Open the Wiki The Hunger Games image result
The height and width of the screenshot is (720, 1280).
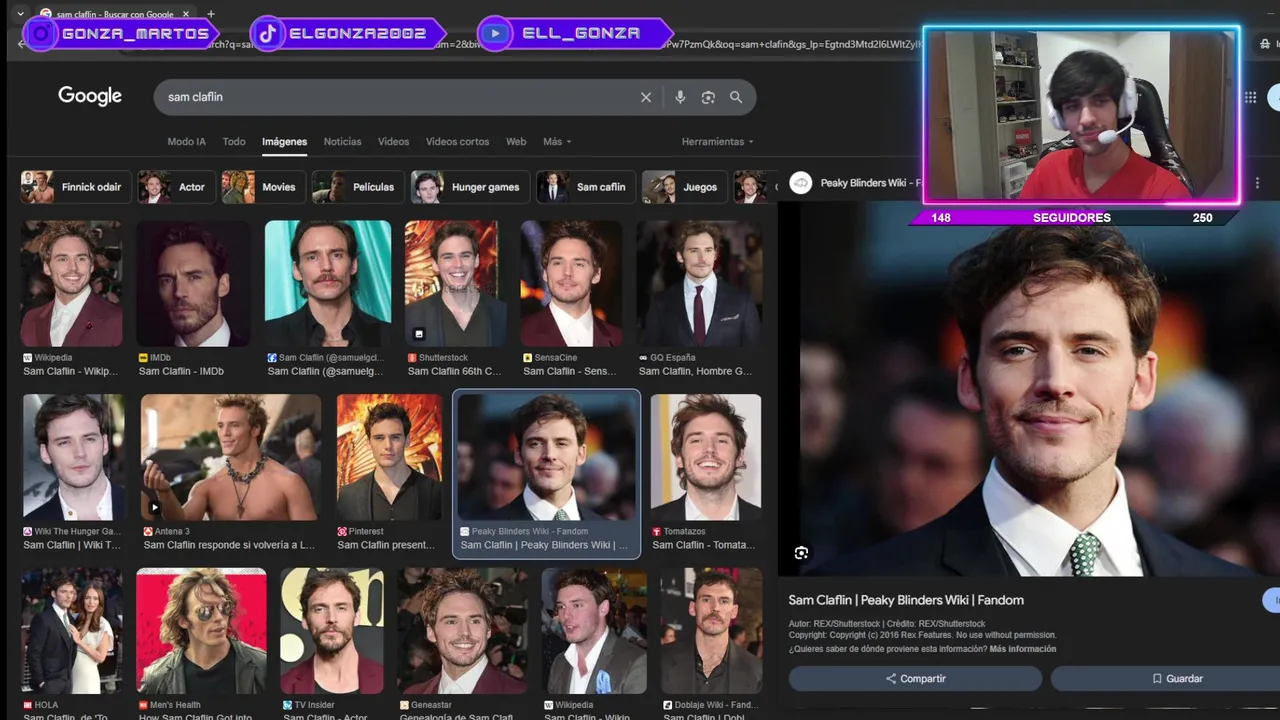pyautogui.click(x=74, y=457)
